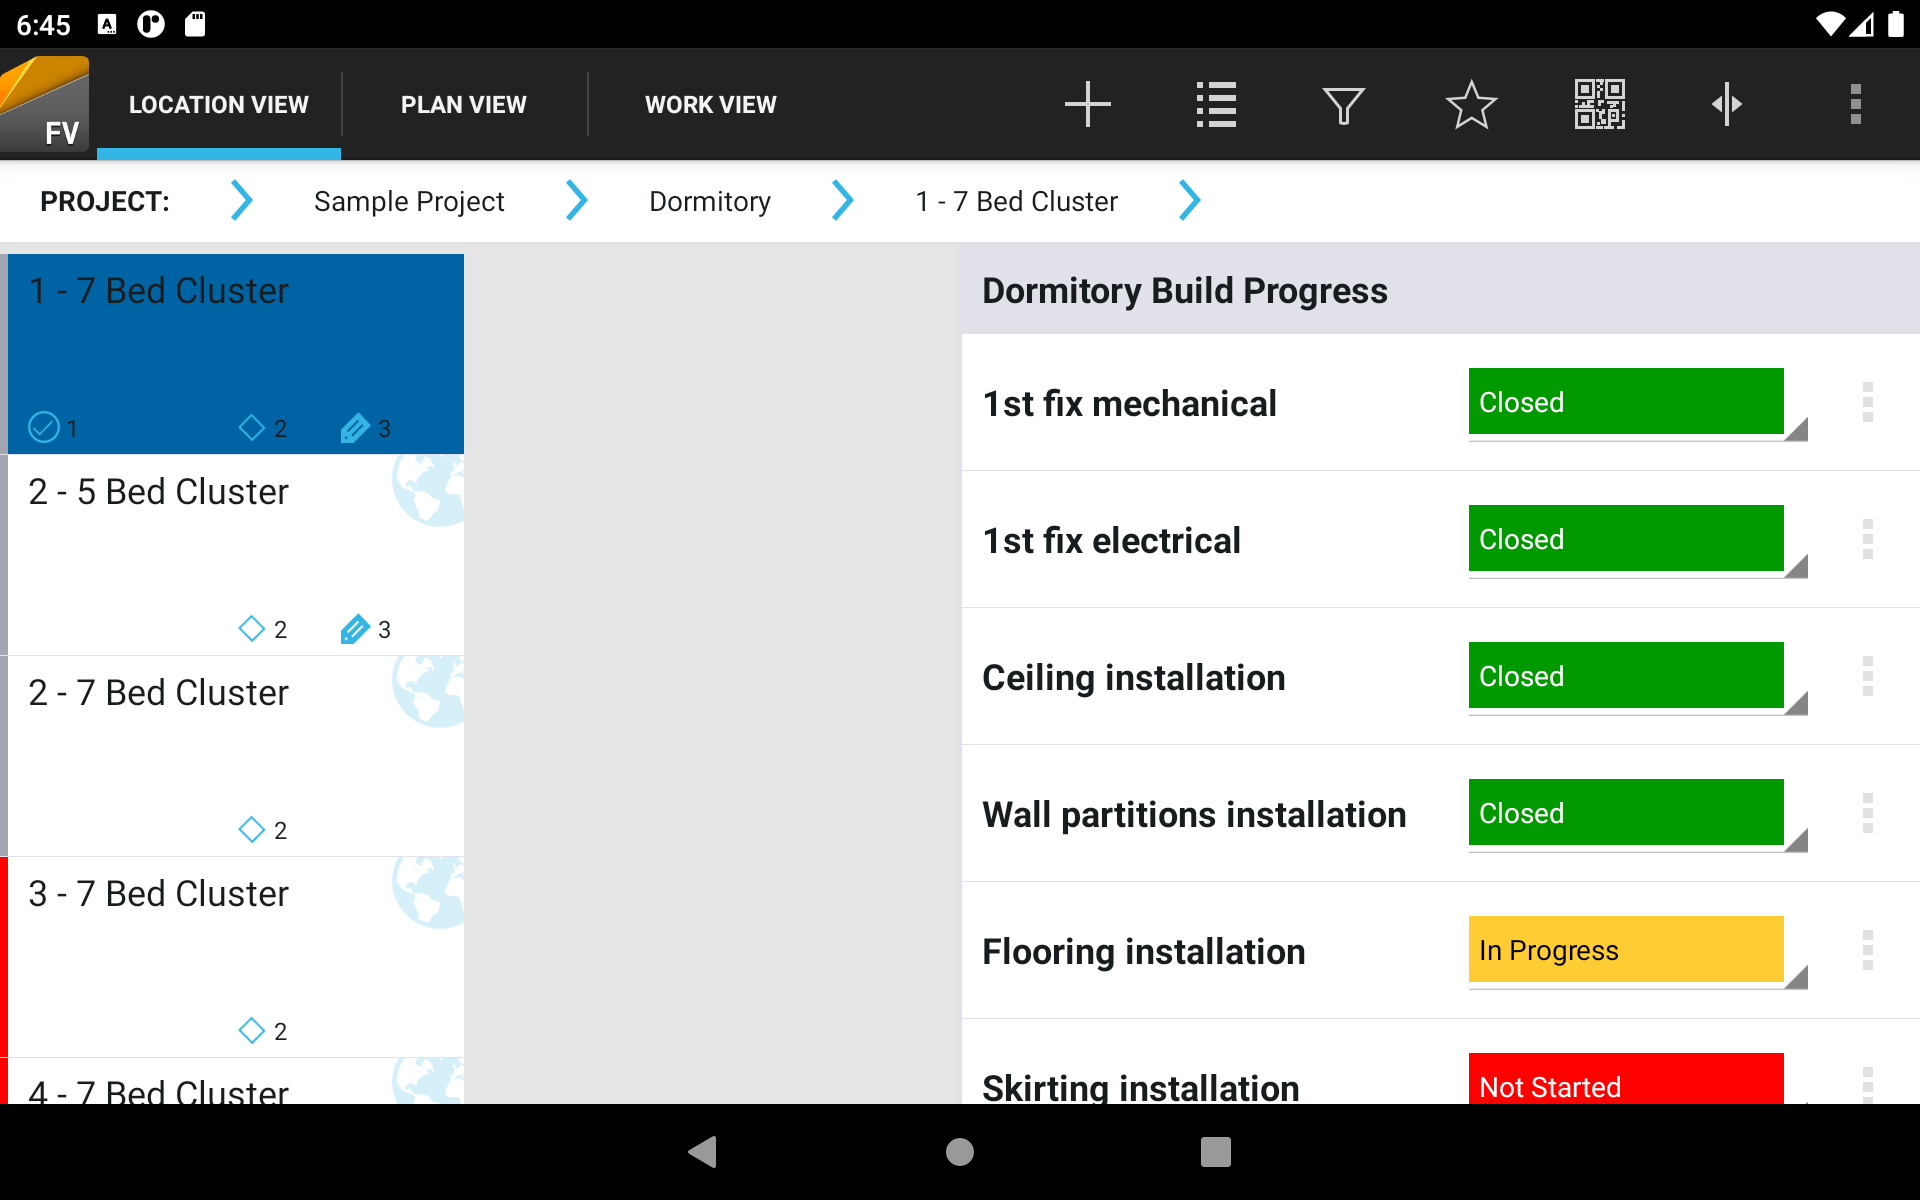The width and height of the screenshot is (1920, 1200).
Task: Expand chevron after 1 - 7 Bed Cluster breadcrumb
Action: [x=1189, y=201]
